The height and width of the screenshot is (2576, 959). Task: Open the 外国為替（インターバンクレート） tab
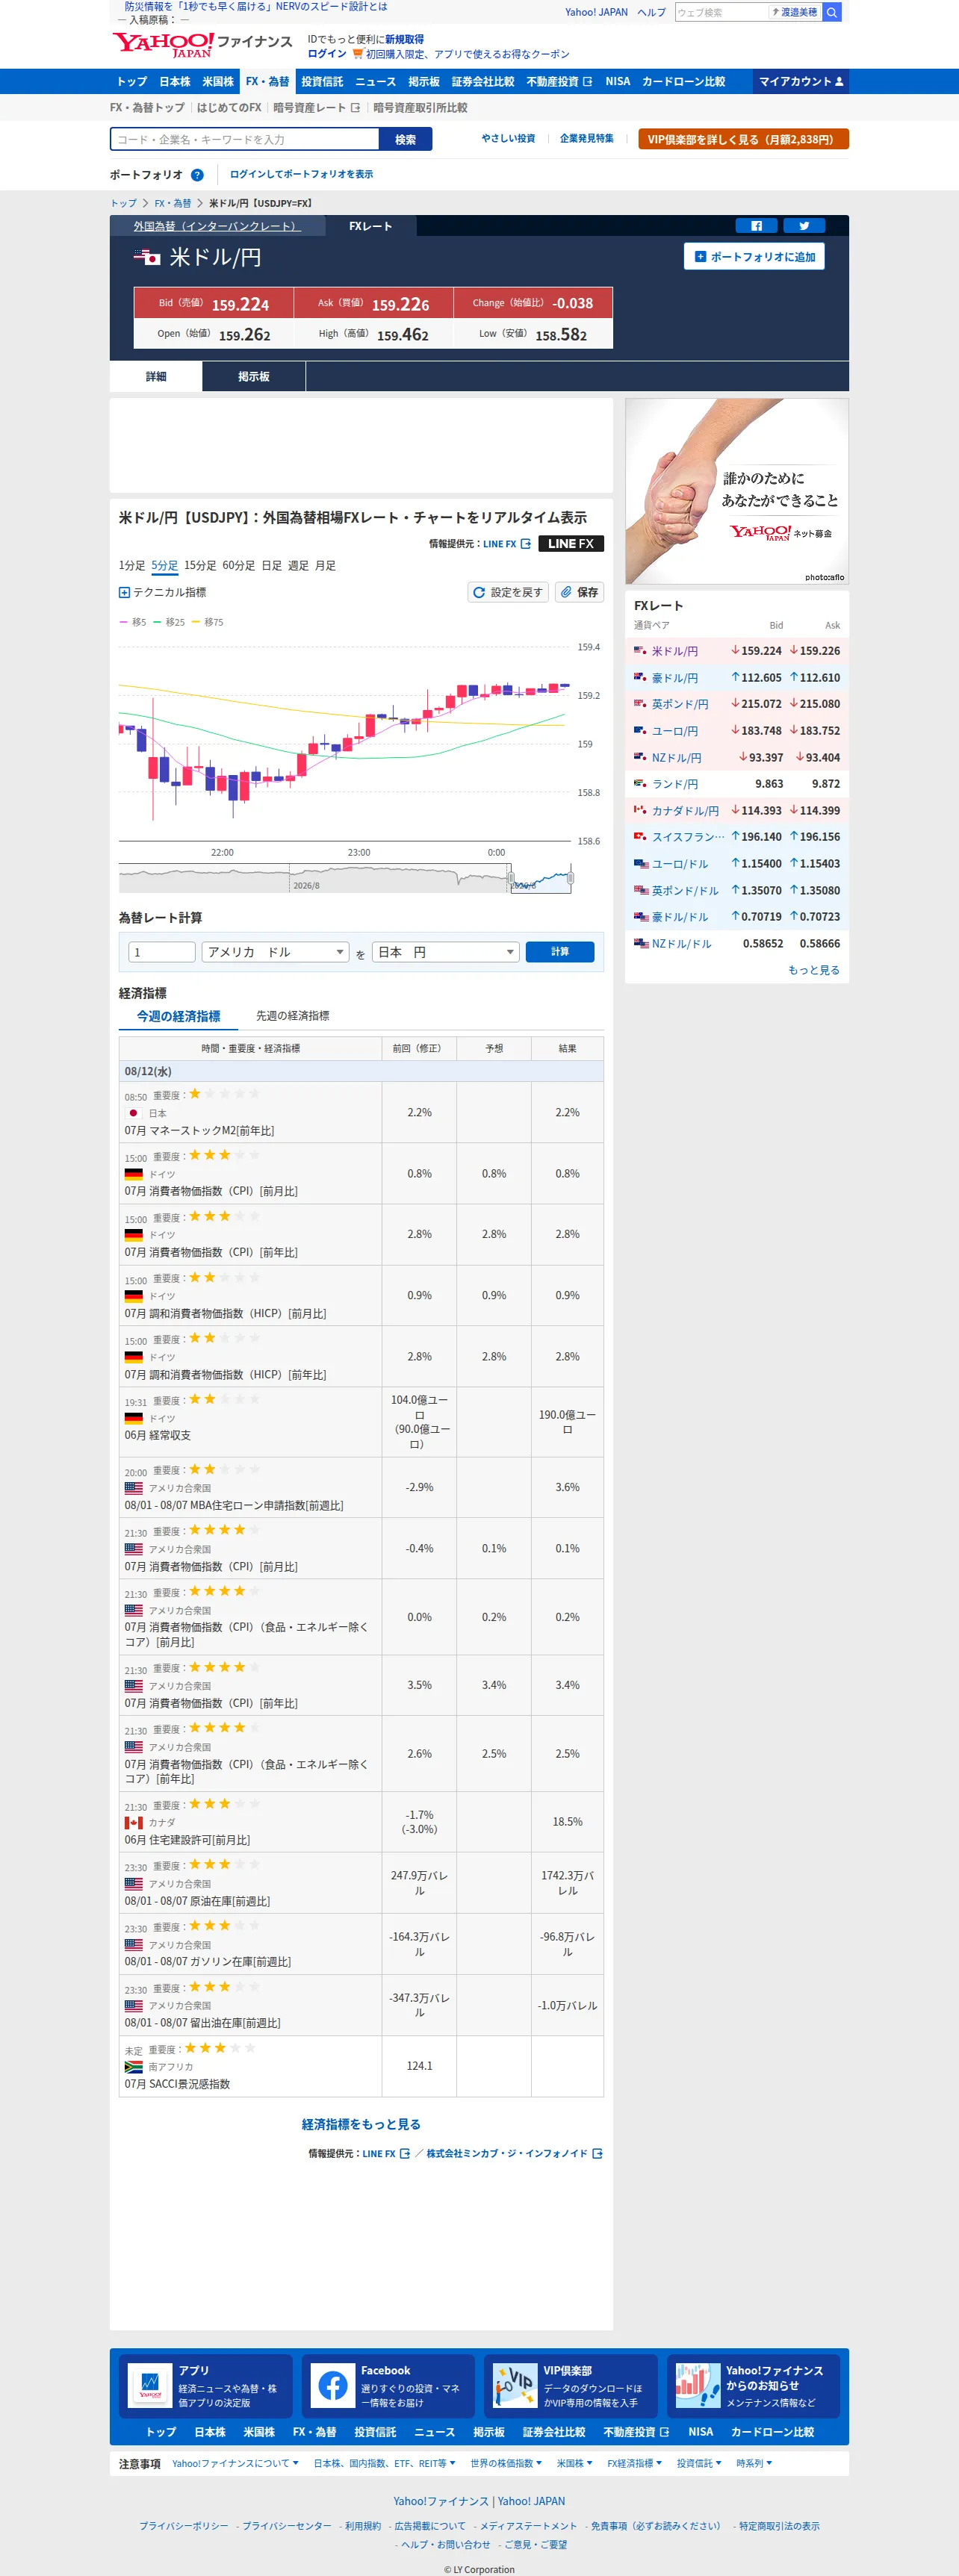point(218,226)
